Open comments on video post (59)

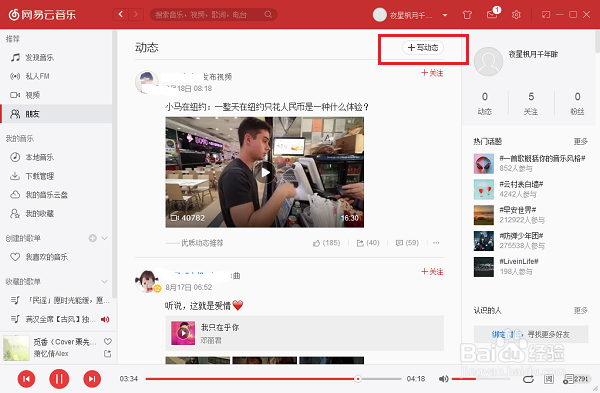coord(407,243)
